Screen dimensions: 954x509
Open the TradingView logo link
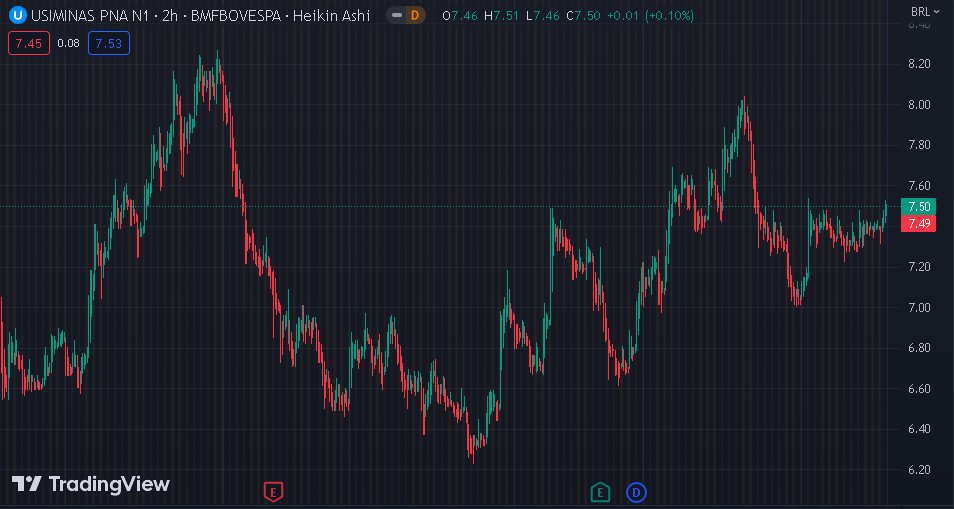(91, 484)
